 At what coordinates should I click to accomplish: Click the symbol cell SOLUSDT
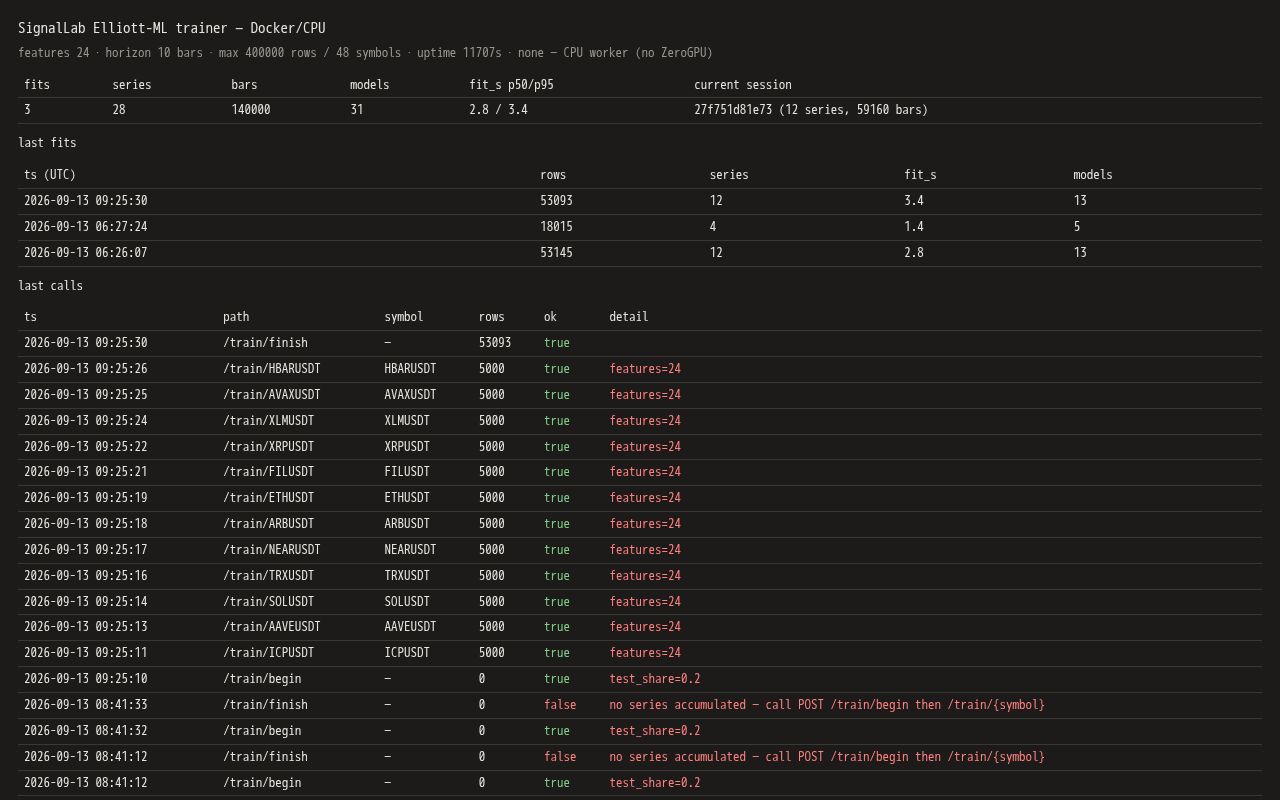(407, 602)
